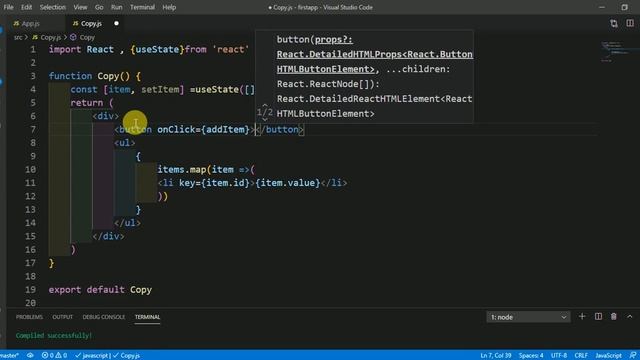
Task: Click 'item.value' inside the li element
Action: click(x=288, y=183)
